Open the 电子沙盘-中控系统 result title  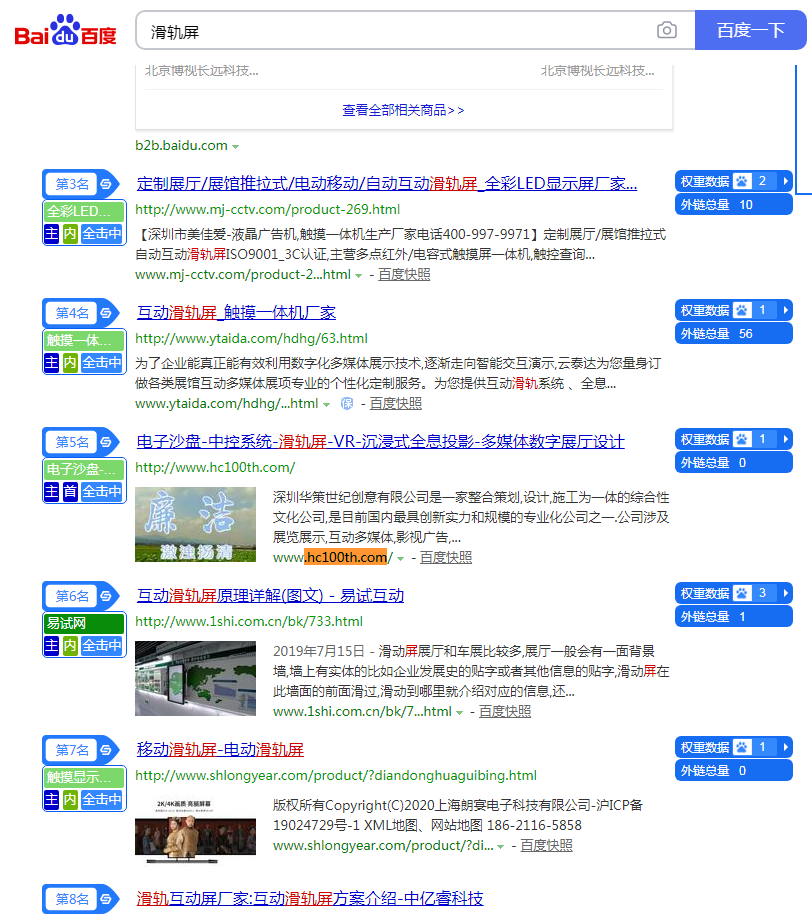click(381, 442)
